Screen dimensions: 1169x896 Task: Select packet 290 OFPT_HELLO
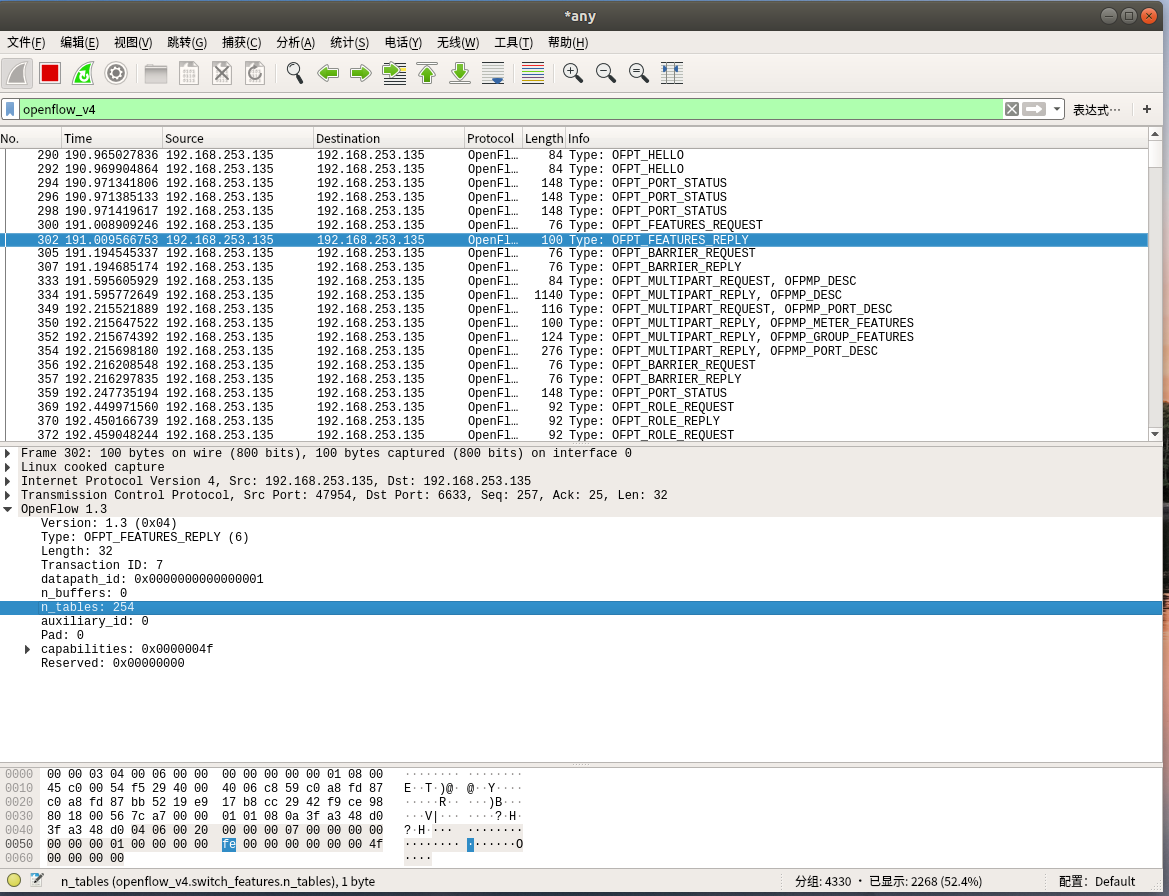pos(576,155)
